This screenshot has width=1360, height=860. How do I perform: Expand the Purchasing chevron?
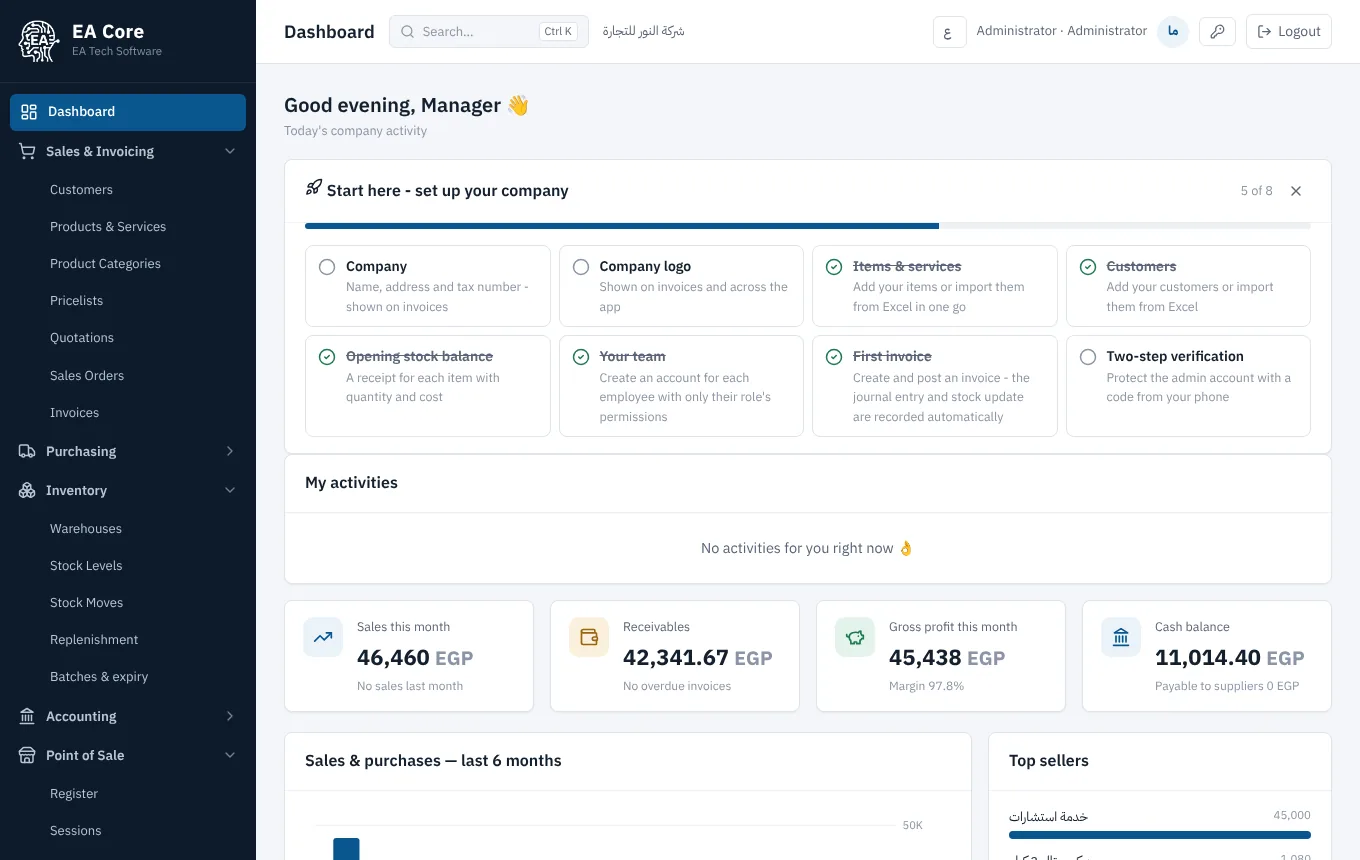coord(230,452)
